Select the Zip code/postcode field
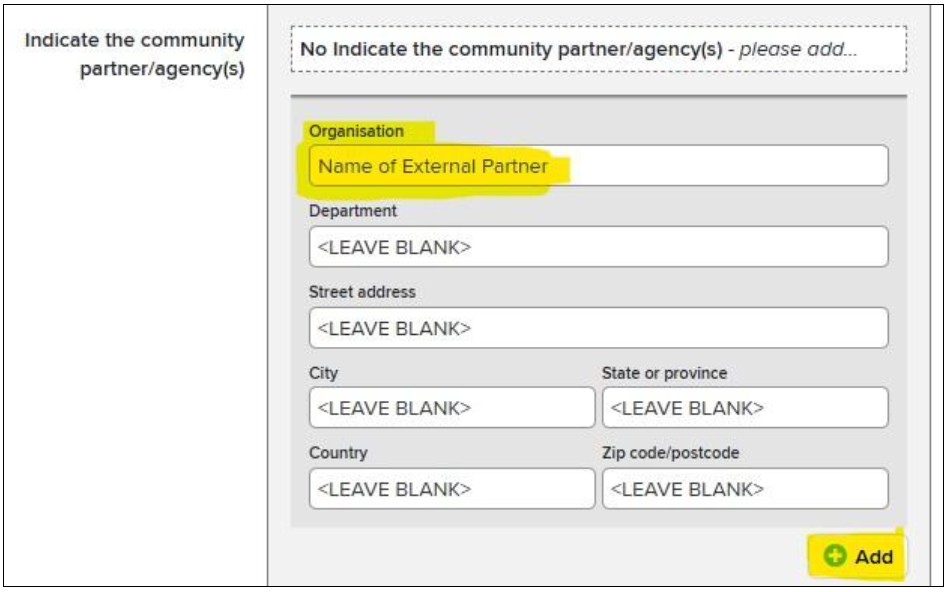This screenshot has height=592, width=947. click(x=744, y=489)
